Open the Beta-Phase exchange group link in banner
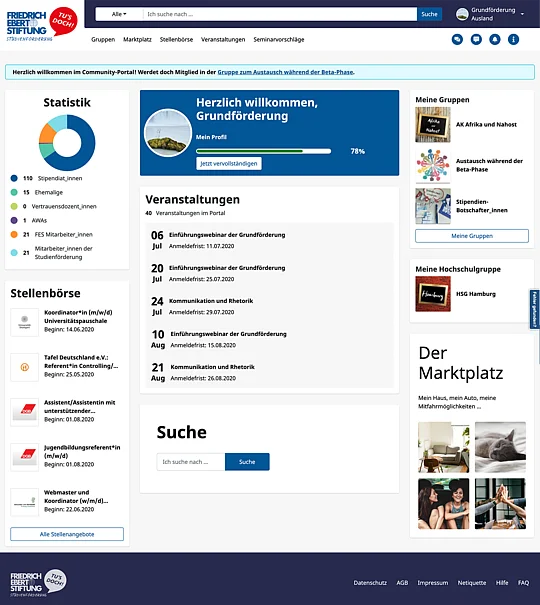 (x=285, y=72)
